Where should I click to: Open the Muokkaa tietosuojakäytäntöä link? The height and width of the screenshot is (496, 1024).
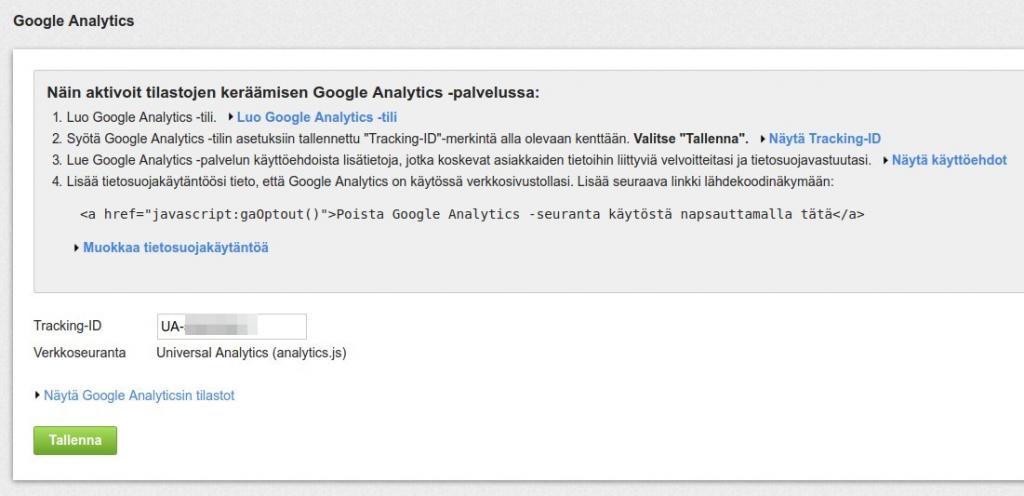[x=176, y=247]
